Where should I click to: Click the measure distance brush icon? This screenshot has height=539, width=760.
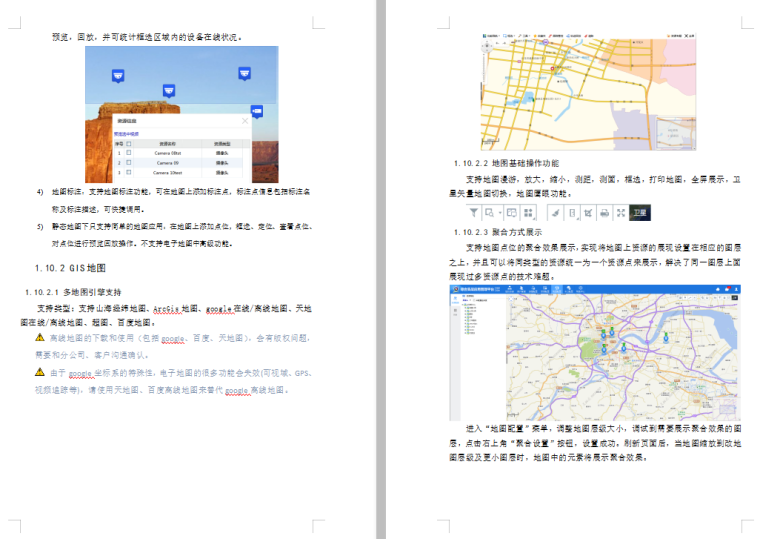(554, 212)
